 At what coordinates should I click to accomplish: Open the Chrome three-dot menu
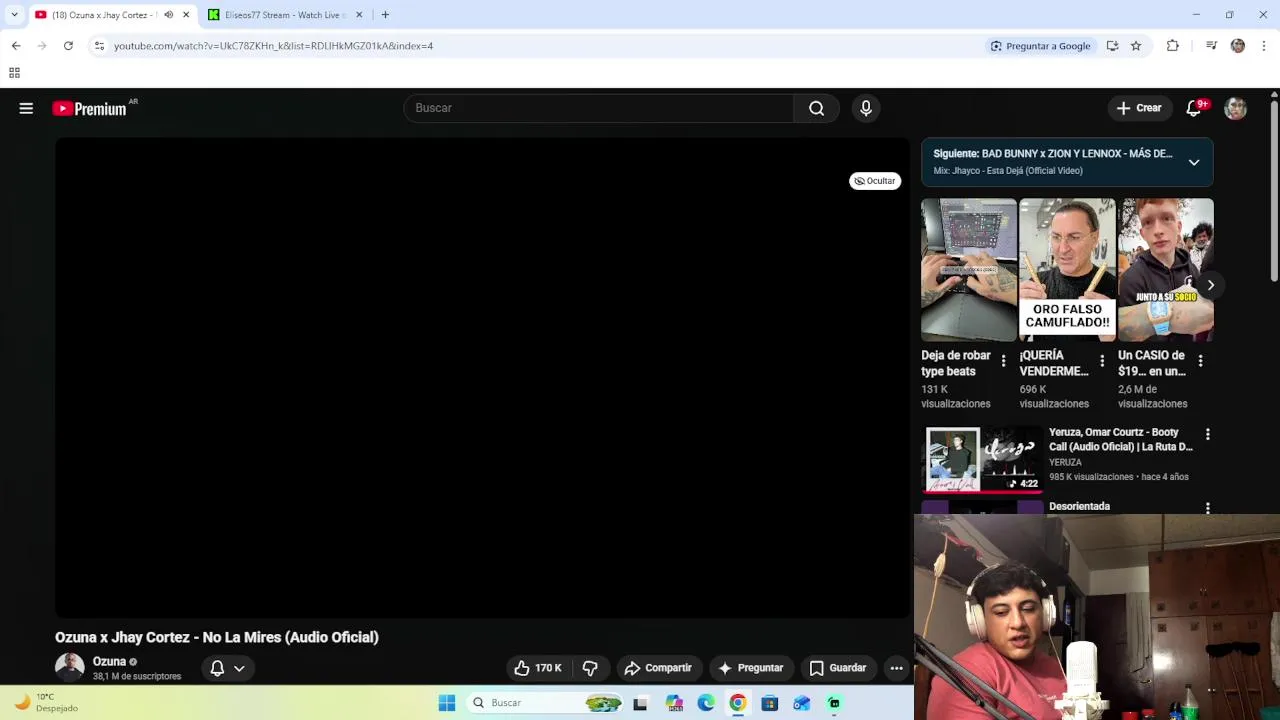point(1264,46)
